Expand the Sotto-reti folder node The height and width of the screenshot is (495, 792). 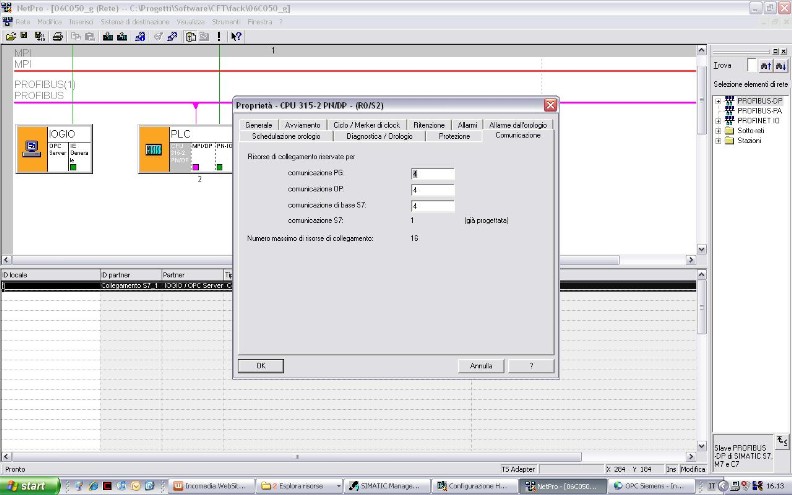(x=718, y=131)
